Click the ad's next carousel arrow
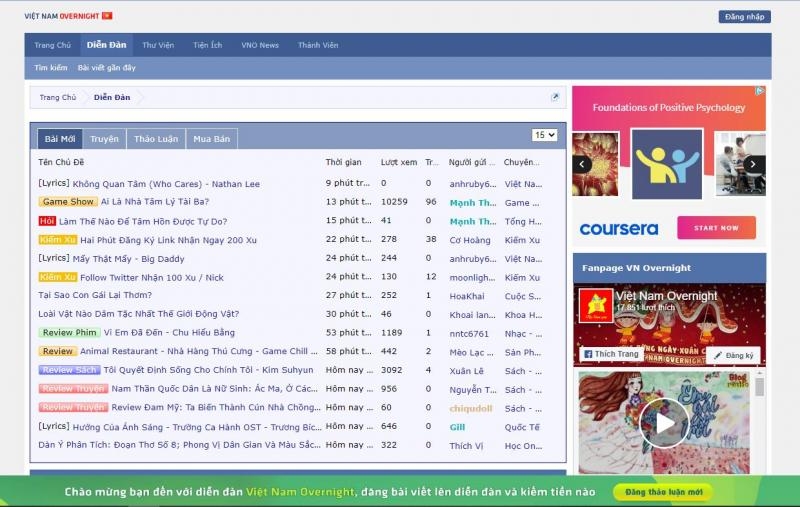 (753, 164)
